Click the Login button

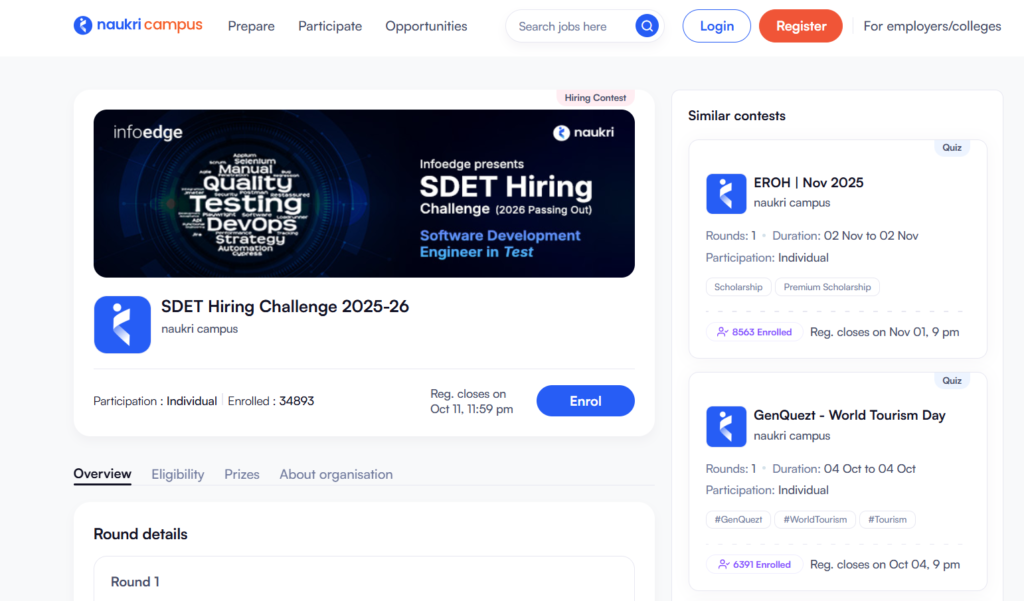(716, 26)
